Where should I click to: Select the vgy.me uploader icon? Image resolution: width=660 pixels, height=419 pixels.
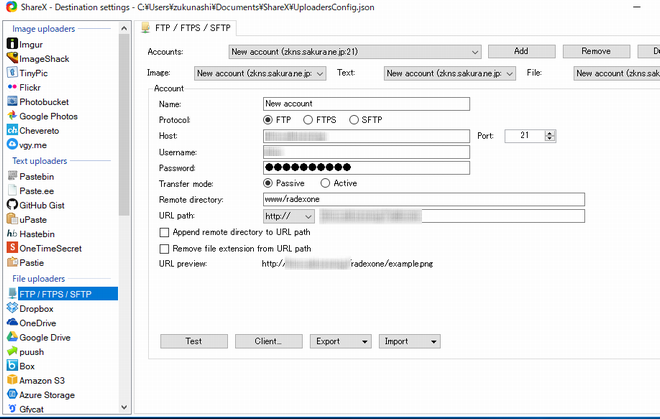click(12, 144)
